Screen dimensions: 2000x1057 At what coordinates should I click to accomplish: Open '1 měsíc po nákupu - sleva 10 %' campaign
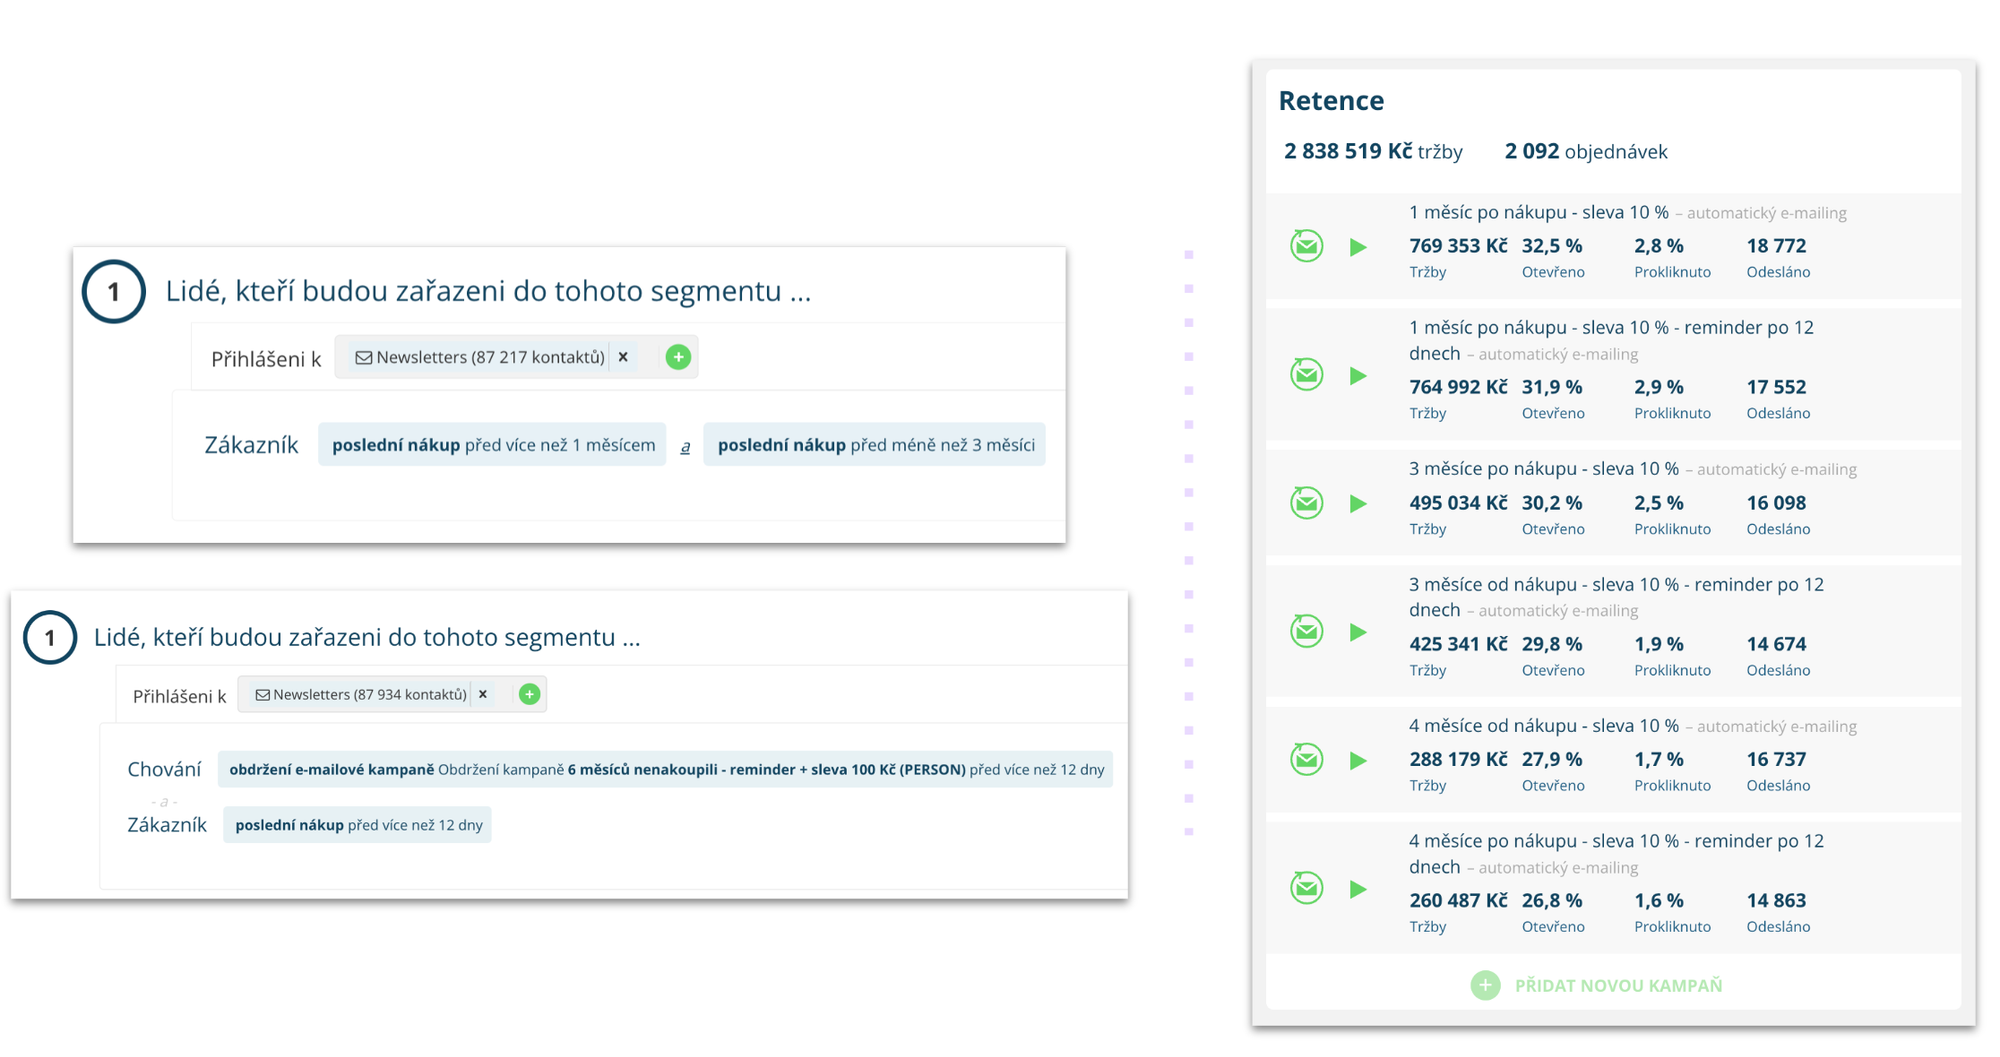1538,212
